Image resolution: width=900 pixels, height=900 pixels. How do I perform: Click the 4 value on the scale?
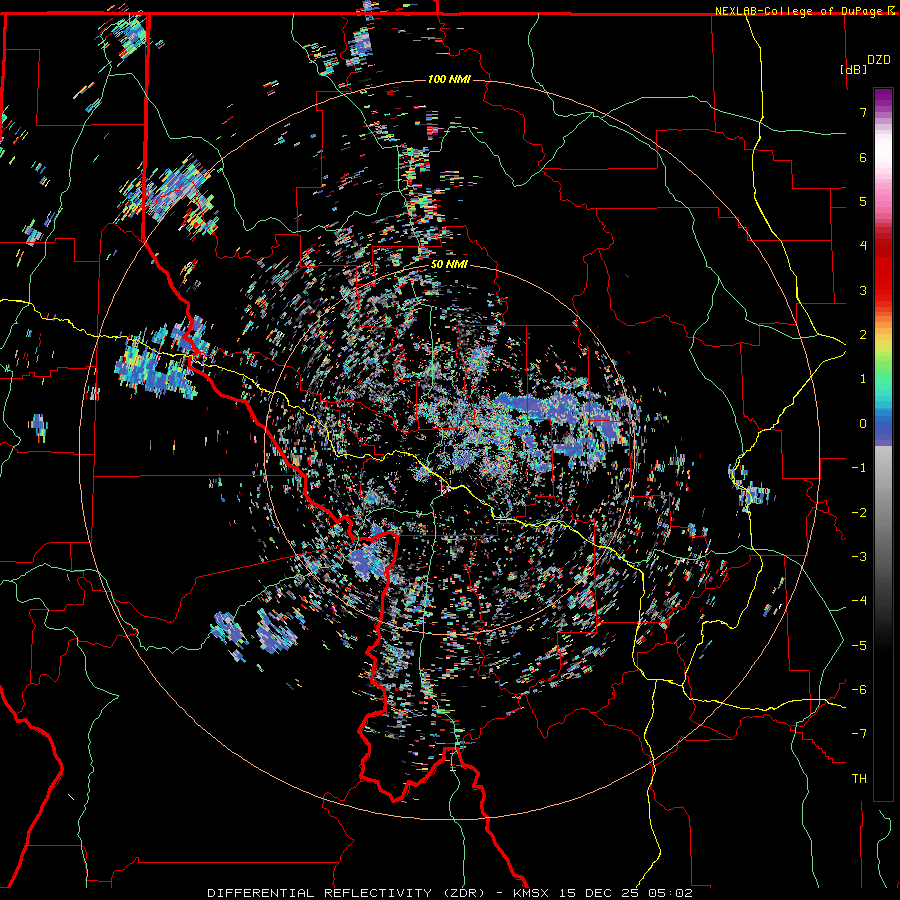click(863, 246)
